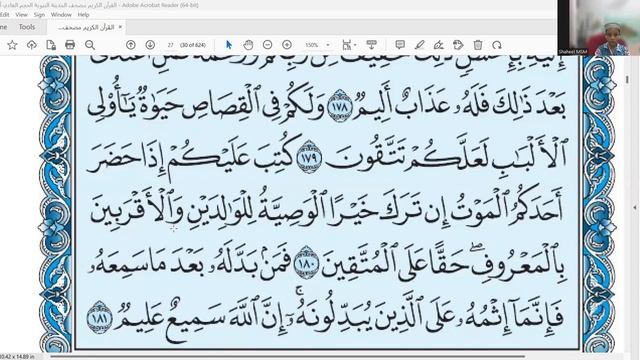Click the '(30 of 624)' page count text
The height and width of the screenshot is (360, 640).
[x=193, y=45]
